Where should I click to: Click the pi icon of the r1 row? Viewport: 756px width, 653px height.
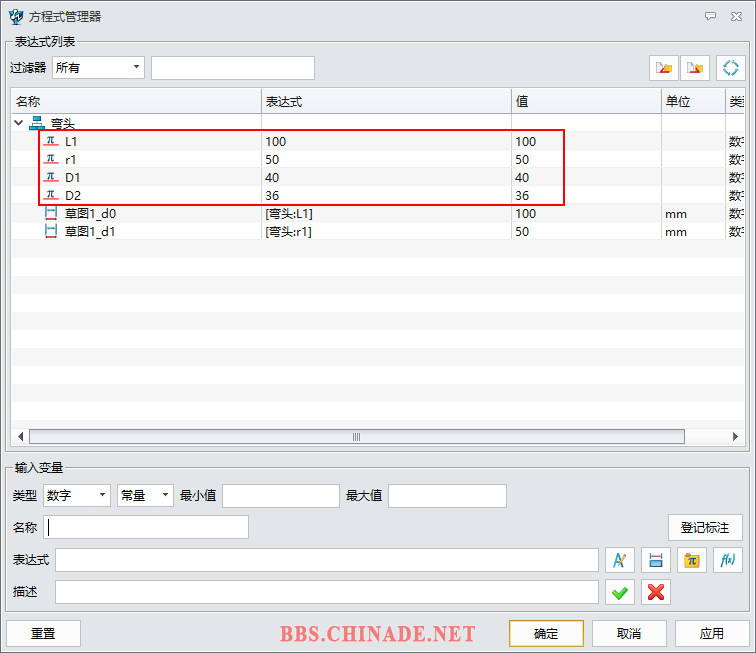[x=51, y=159]
